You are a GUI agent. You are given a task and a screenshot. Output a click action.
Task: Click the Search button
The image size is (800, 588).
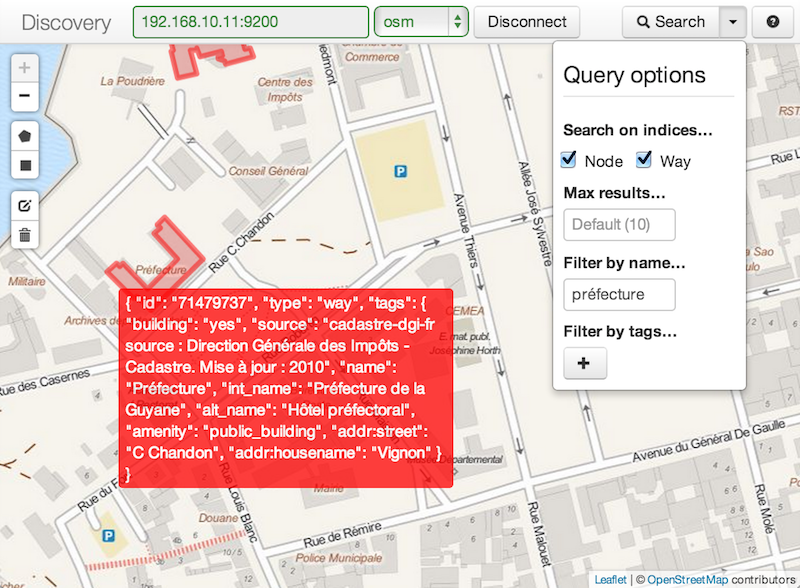[x=671, y=22]
